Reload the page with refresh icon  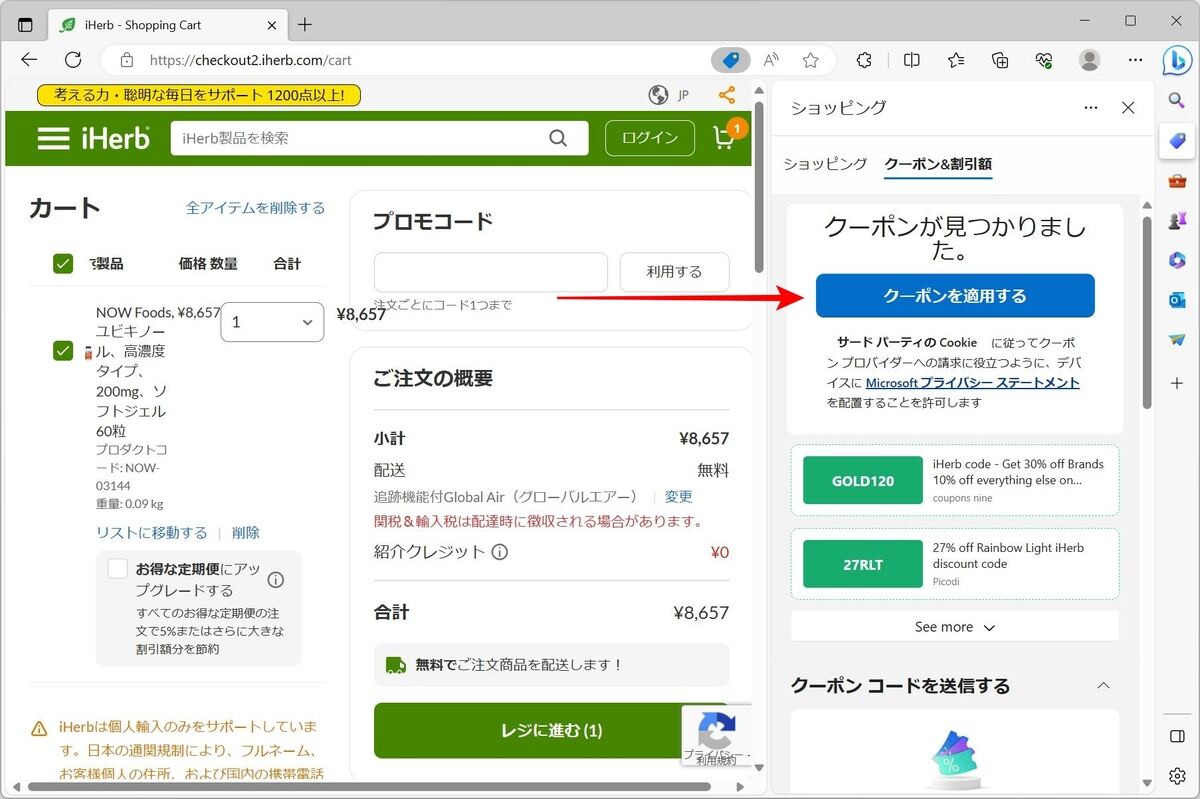click(x=73, y=60)
